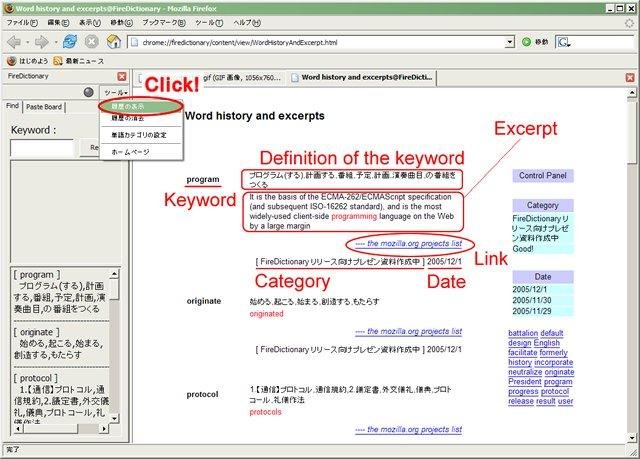Open the ヘルプ menu
640x459 pixels.
pos(247,23)
